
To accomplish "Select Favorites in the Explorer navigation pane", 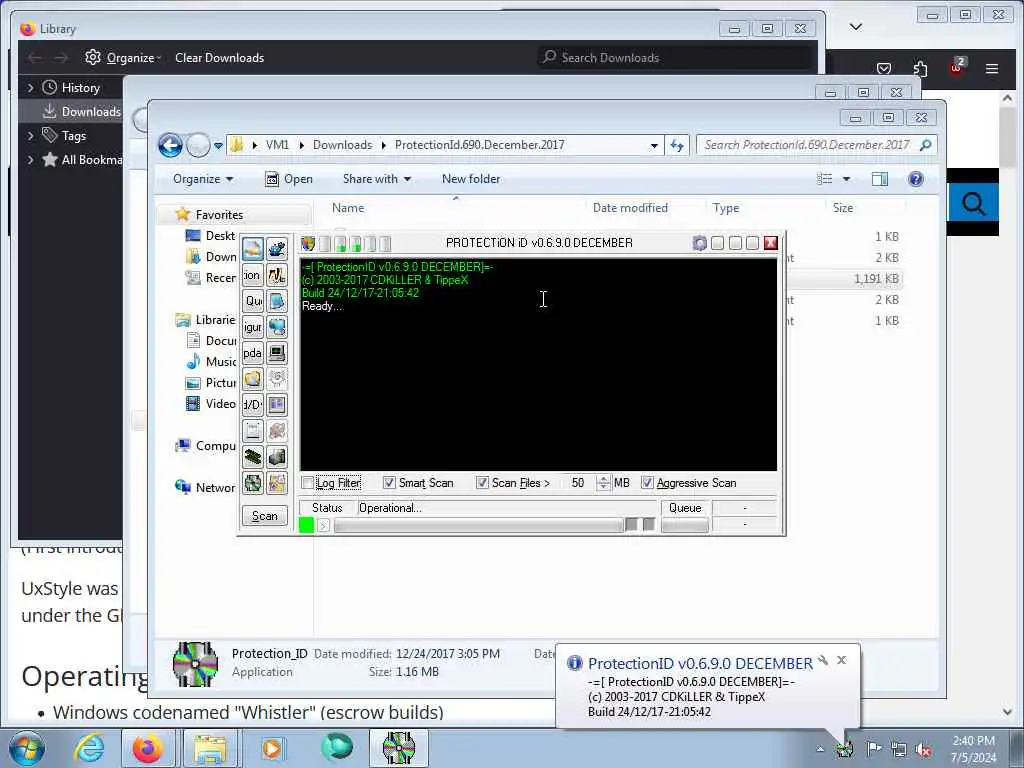I will click(219, 215).
